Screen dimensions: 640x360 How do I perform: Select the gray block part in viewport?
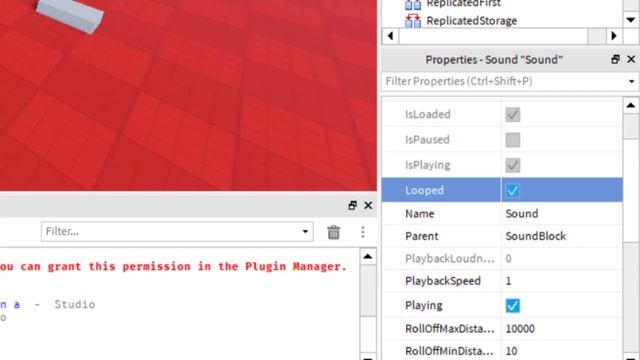pos(70,14)
